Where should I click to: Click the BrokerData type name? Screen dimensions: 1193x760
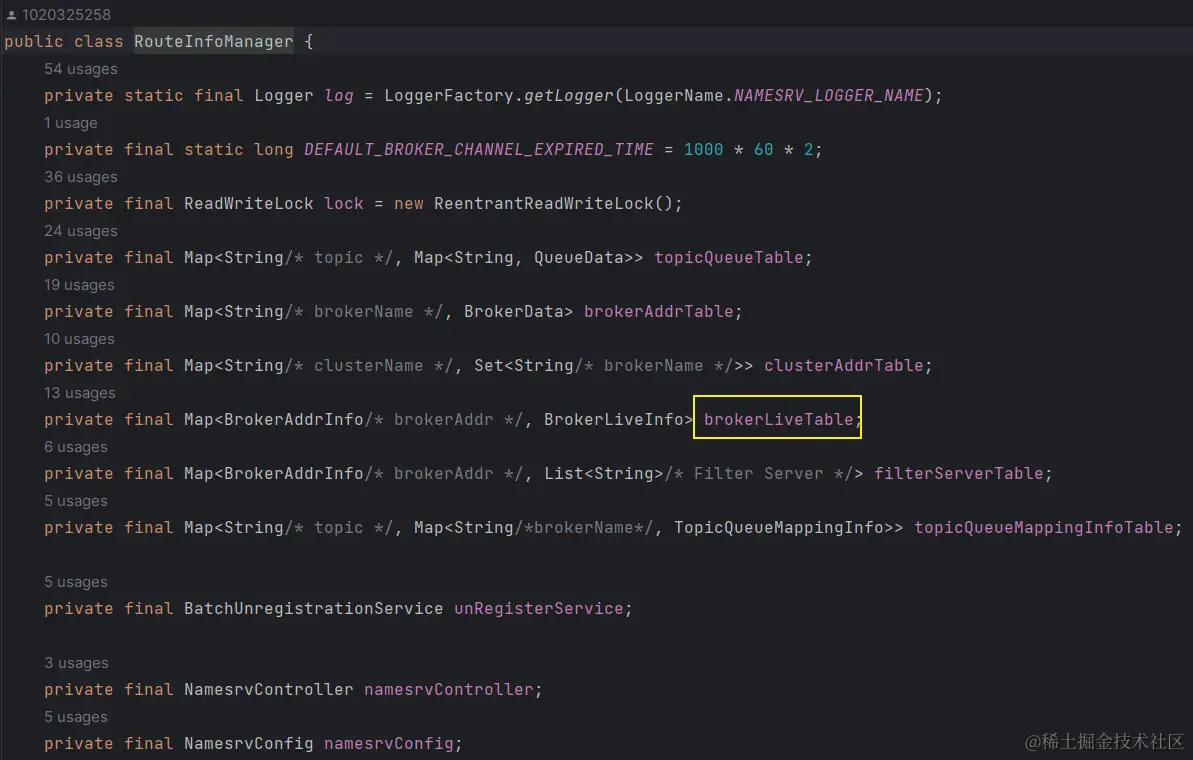514,312
